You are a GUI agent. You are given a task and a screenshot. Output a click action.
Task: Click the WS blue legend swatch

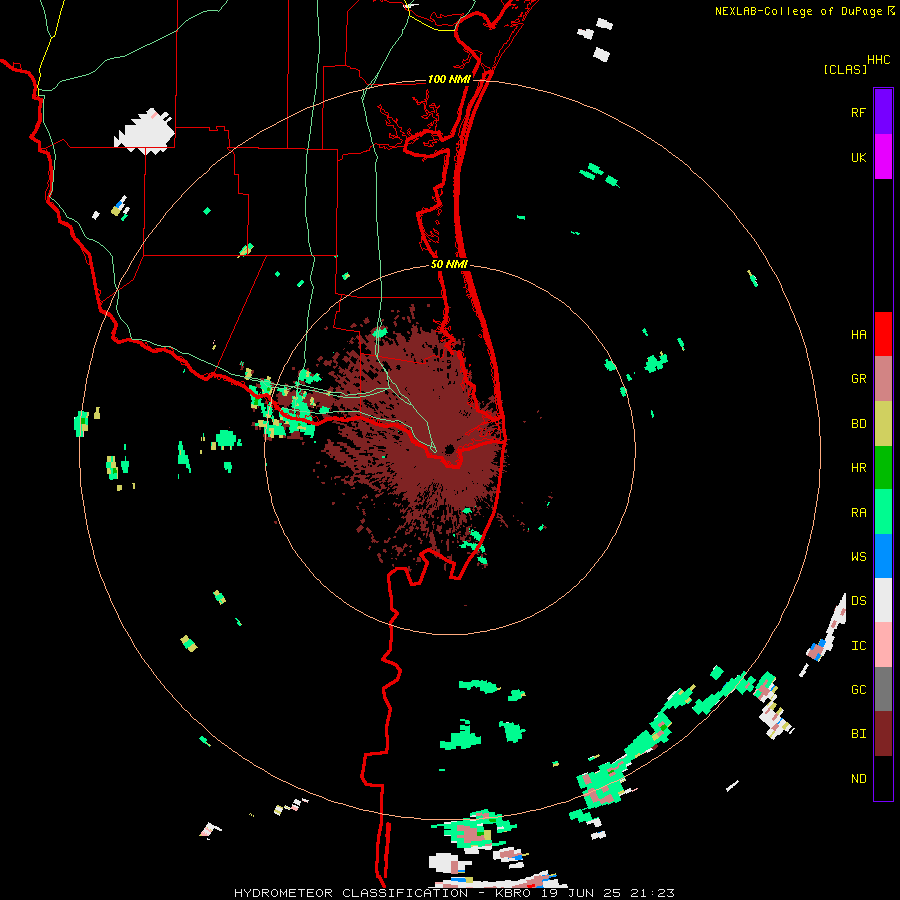[x=883, y=556]
